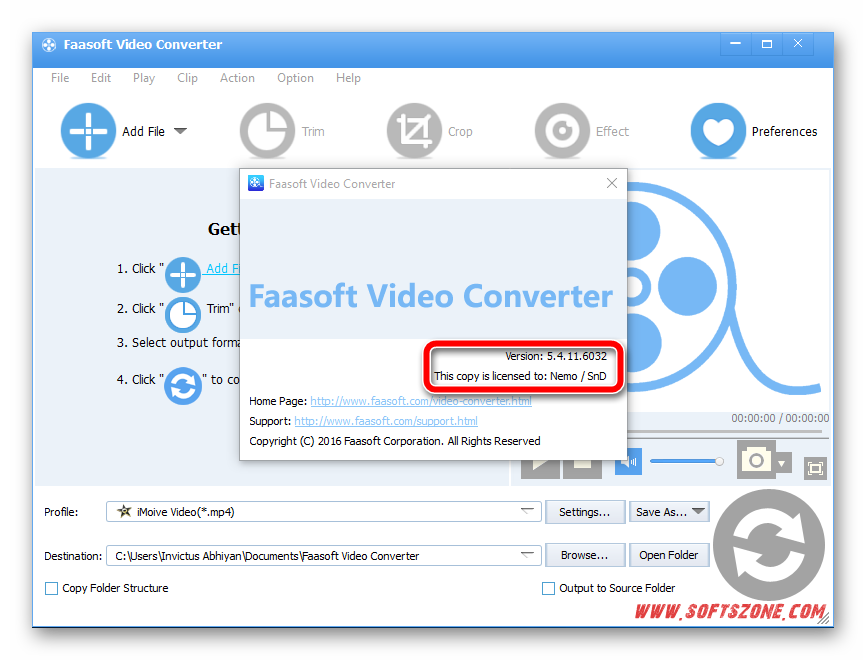Click the large Convert circular arrows button

(769, 546)
